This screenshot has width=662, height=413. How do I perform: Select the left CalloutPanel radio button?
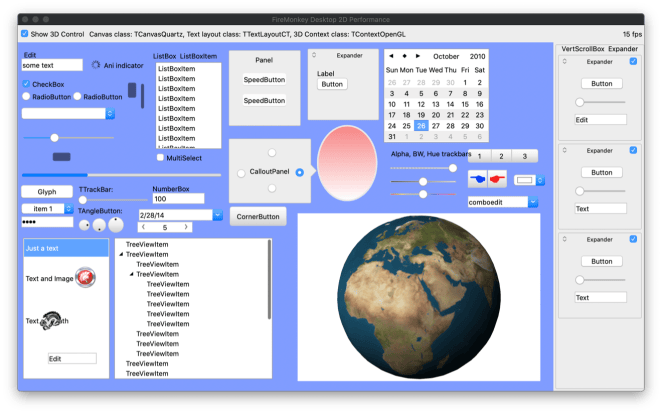click(x=241, y=173)
